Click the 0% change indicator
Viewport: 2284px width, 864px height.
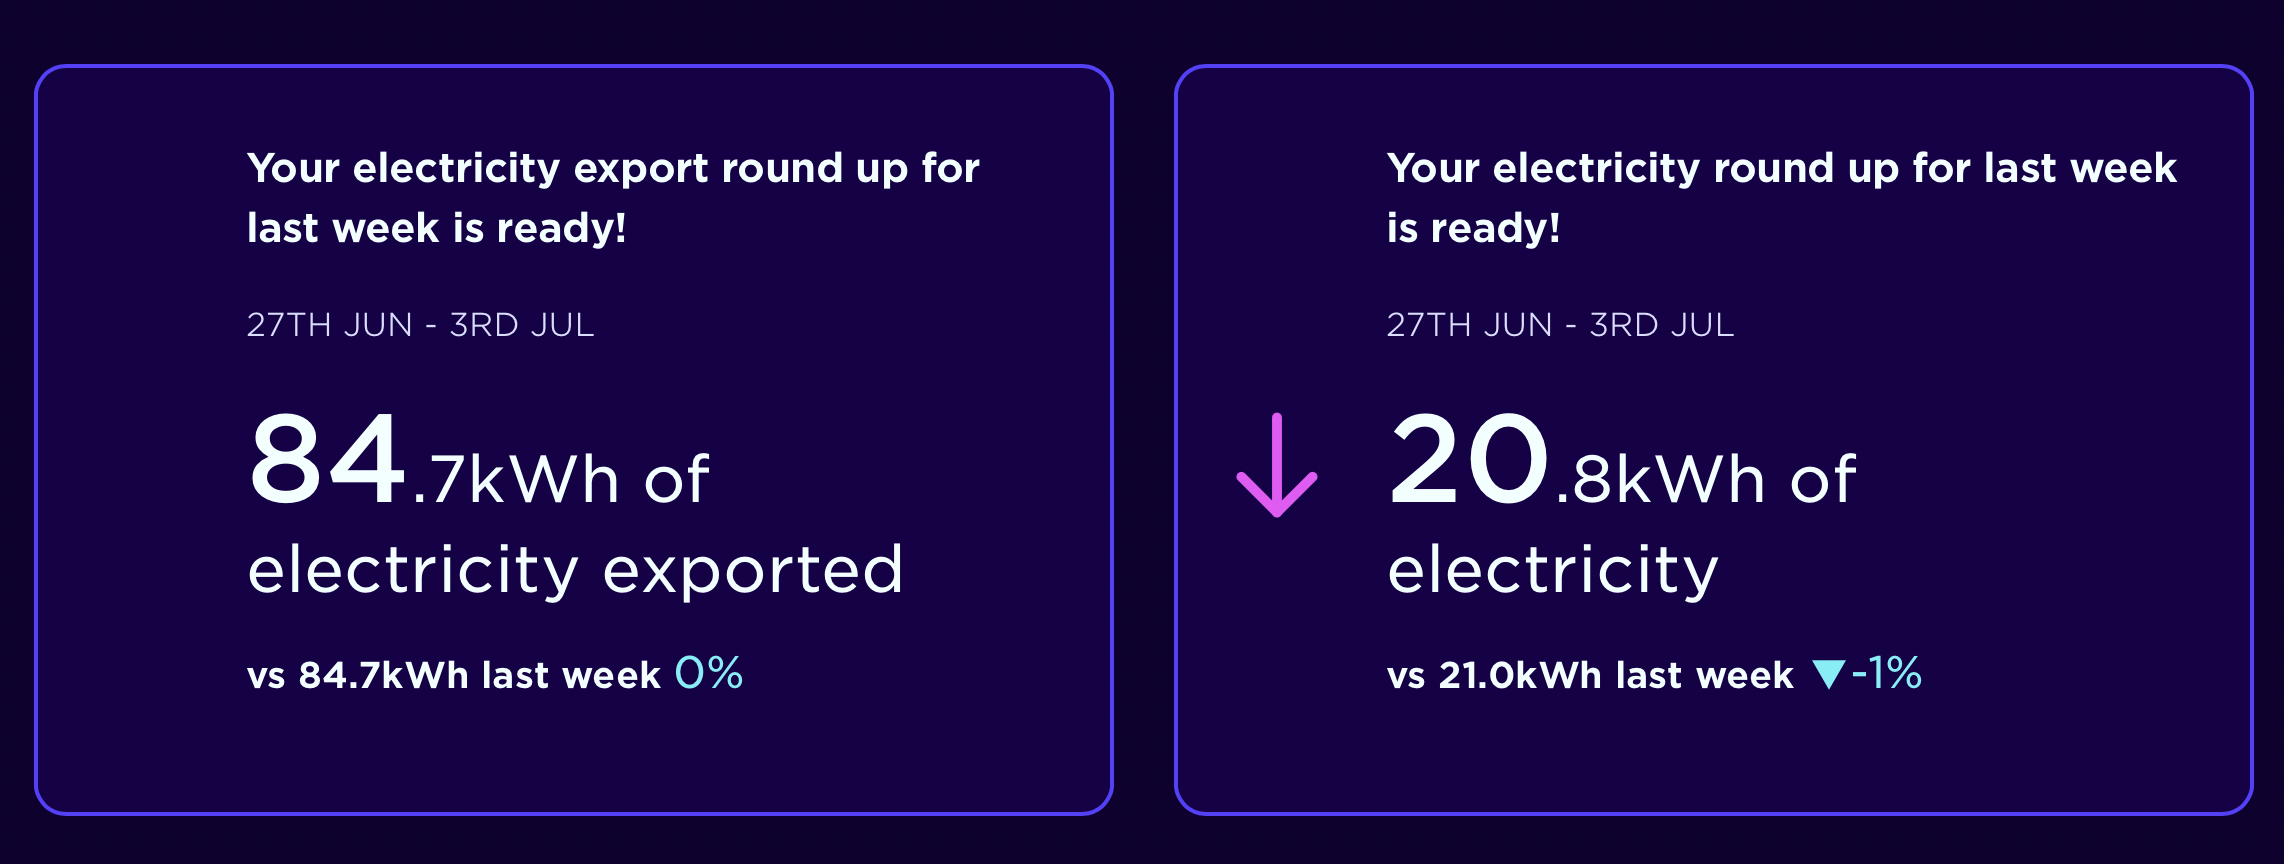coord(709,673)
